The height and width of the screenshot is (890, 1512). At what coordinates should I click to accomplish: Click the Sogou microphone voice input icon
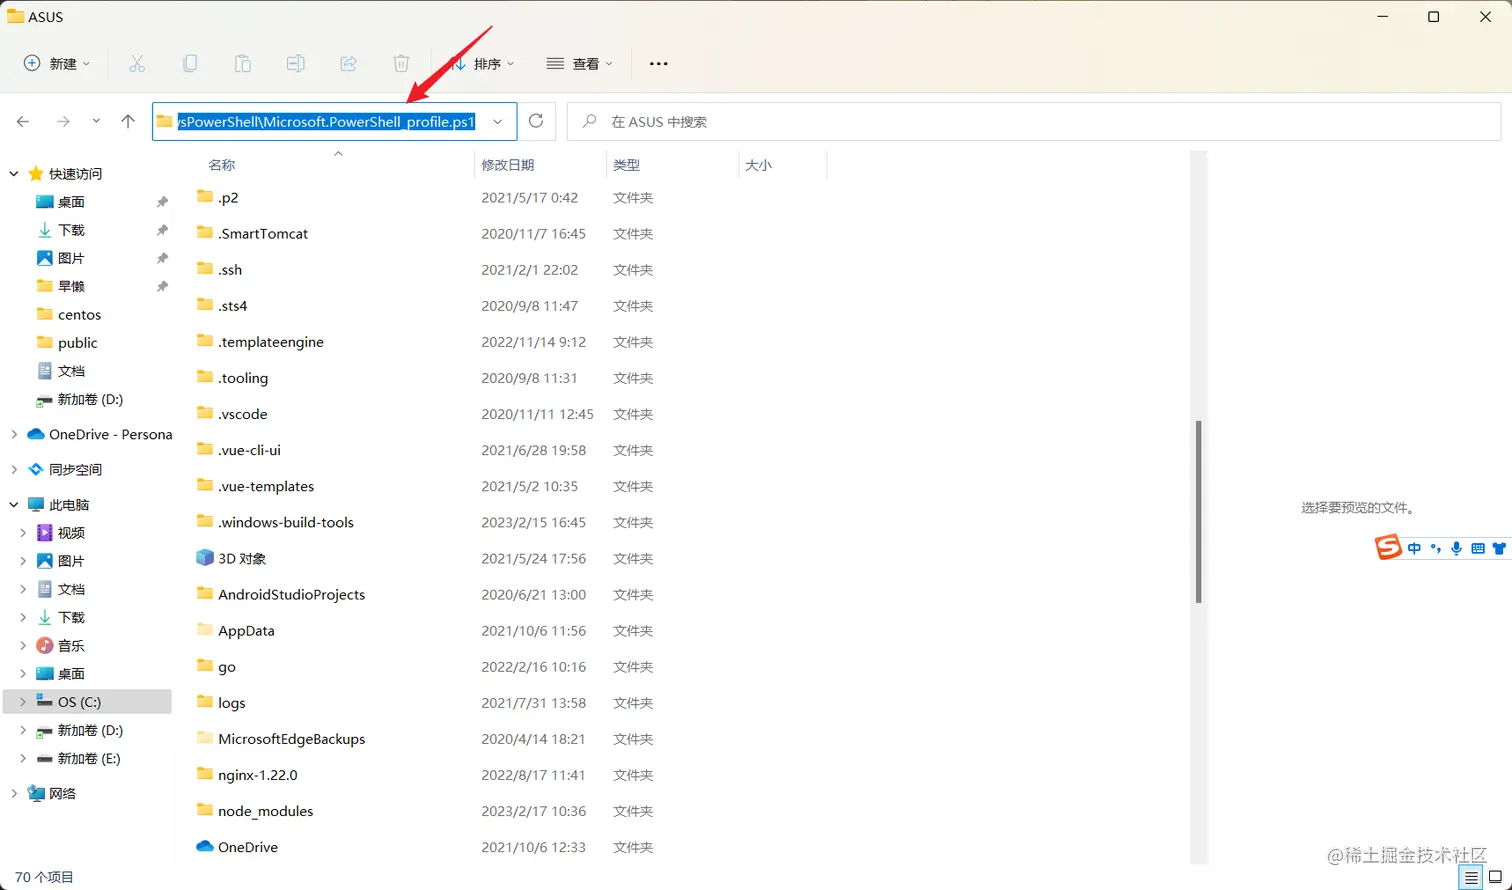1456,548
